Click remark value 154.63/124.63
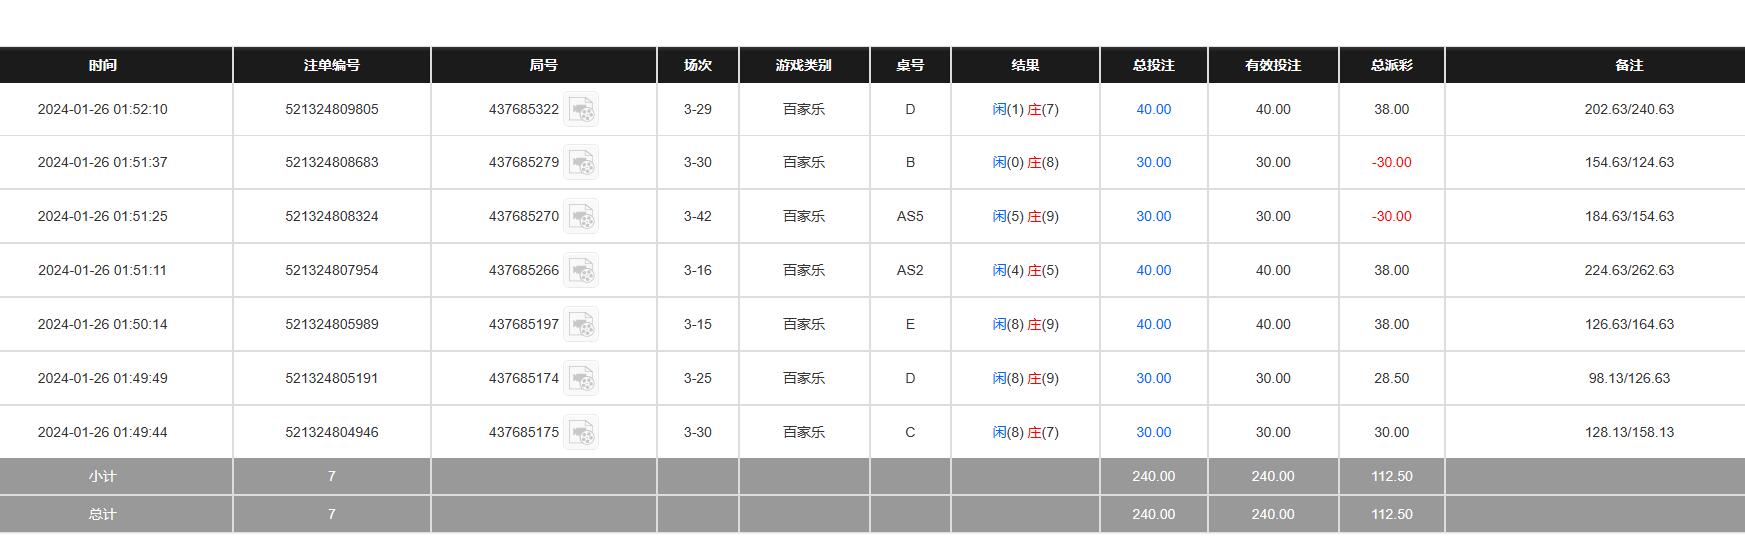The height and width of the screenshot is (552, 1745). pos(1629,162)
